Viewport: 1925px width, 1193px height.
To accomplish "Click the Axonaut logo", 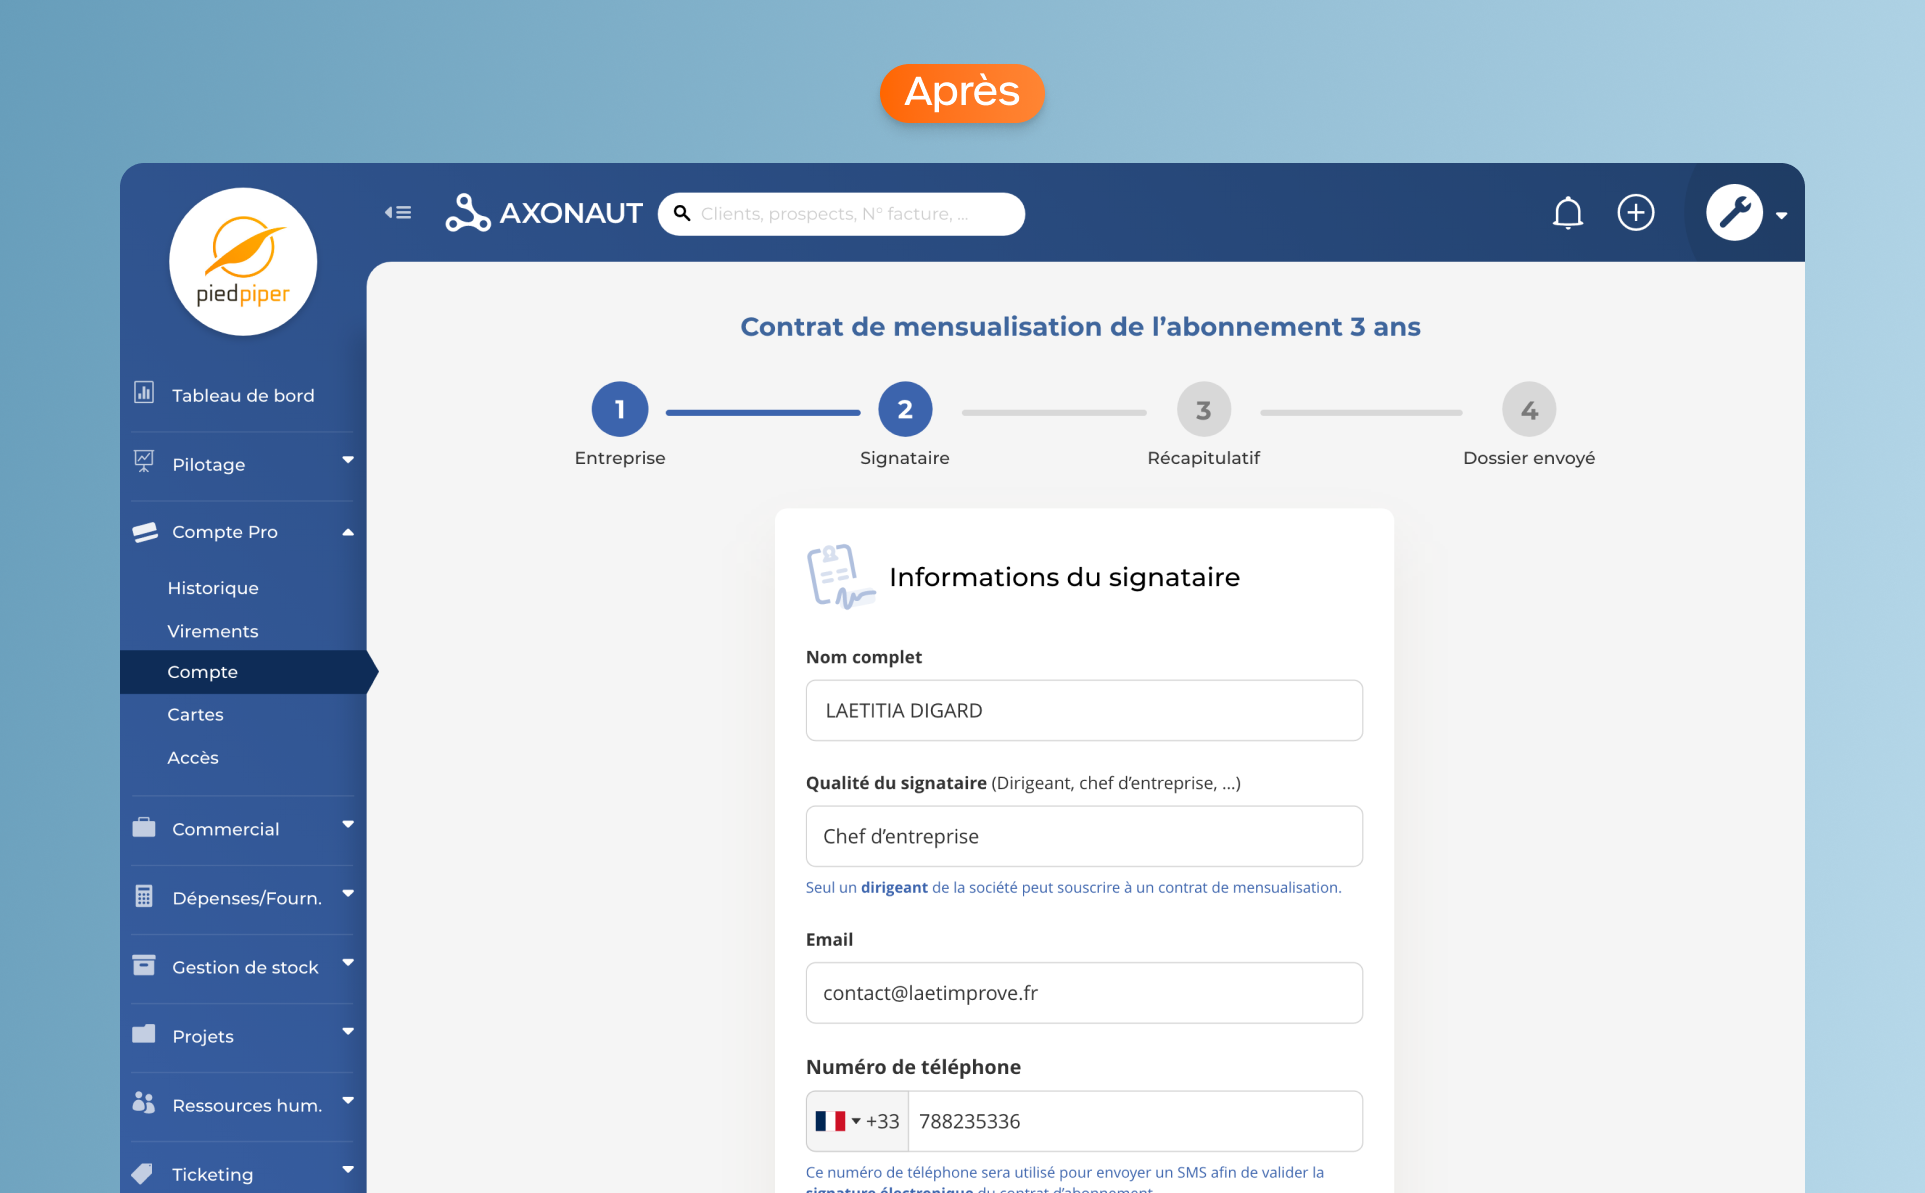I will point(544,213).
